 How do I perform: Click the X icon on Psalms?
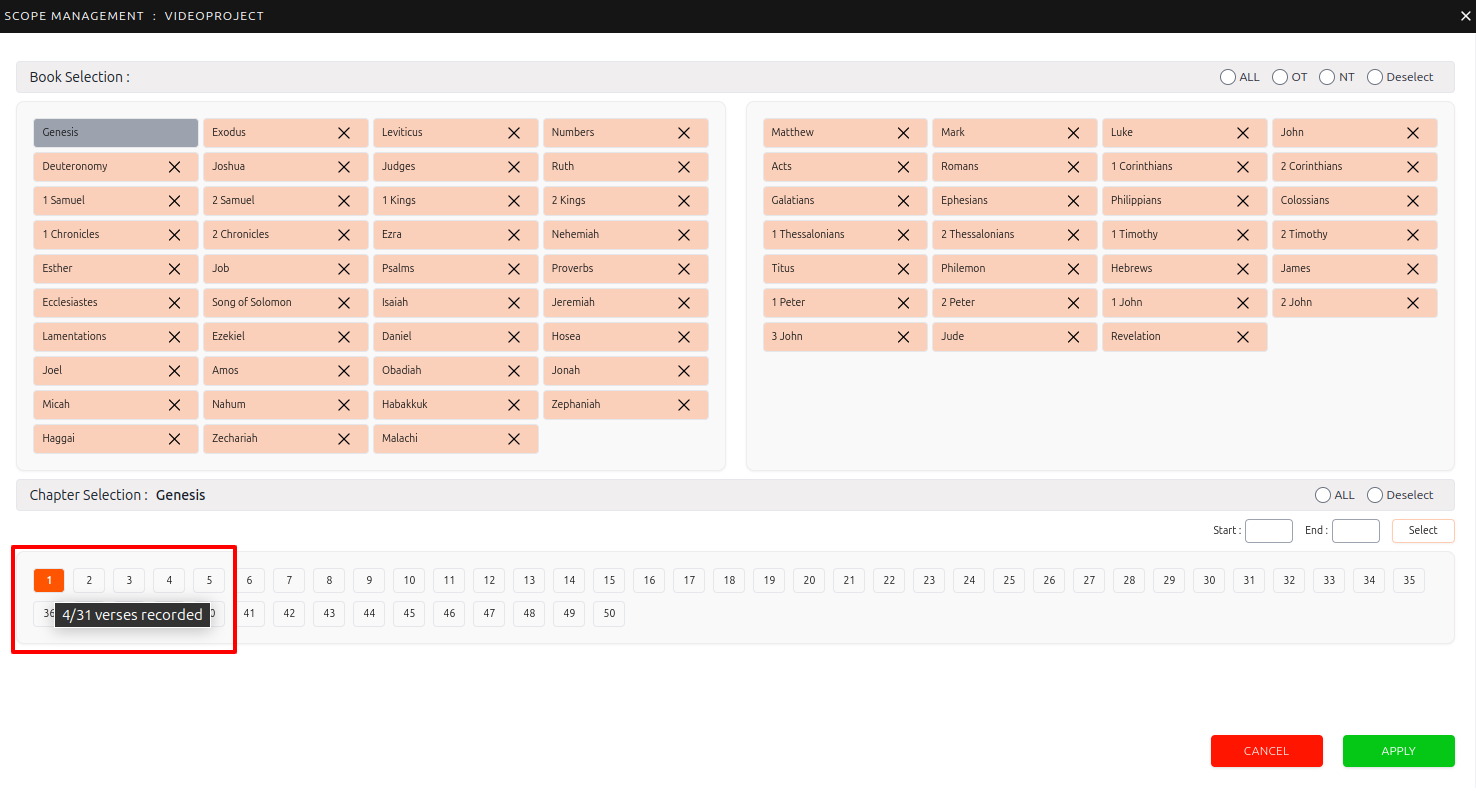tap(514, 269)
